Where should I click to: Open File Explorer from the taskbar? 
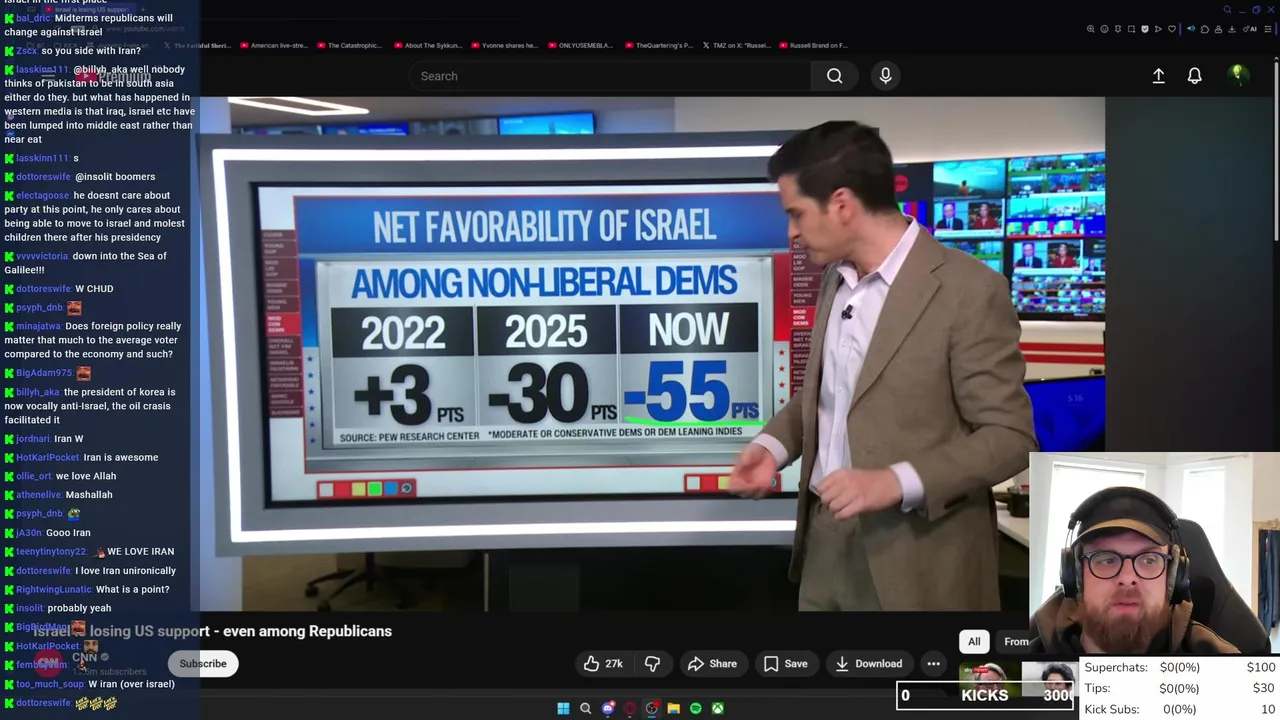click(673, 708)
